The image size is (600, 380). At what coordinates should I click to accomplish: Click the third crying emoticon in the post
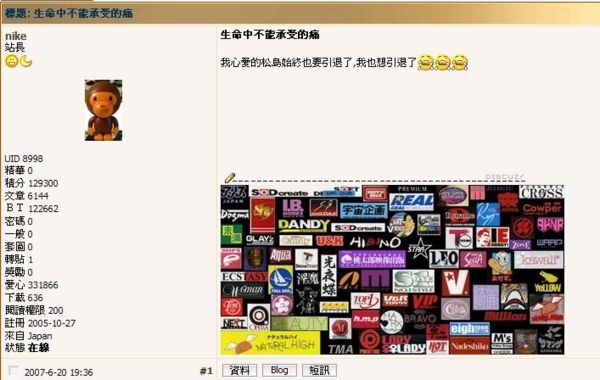[x=460, y=63]
